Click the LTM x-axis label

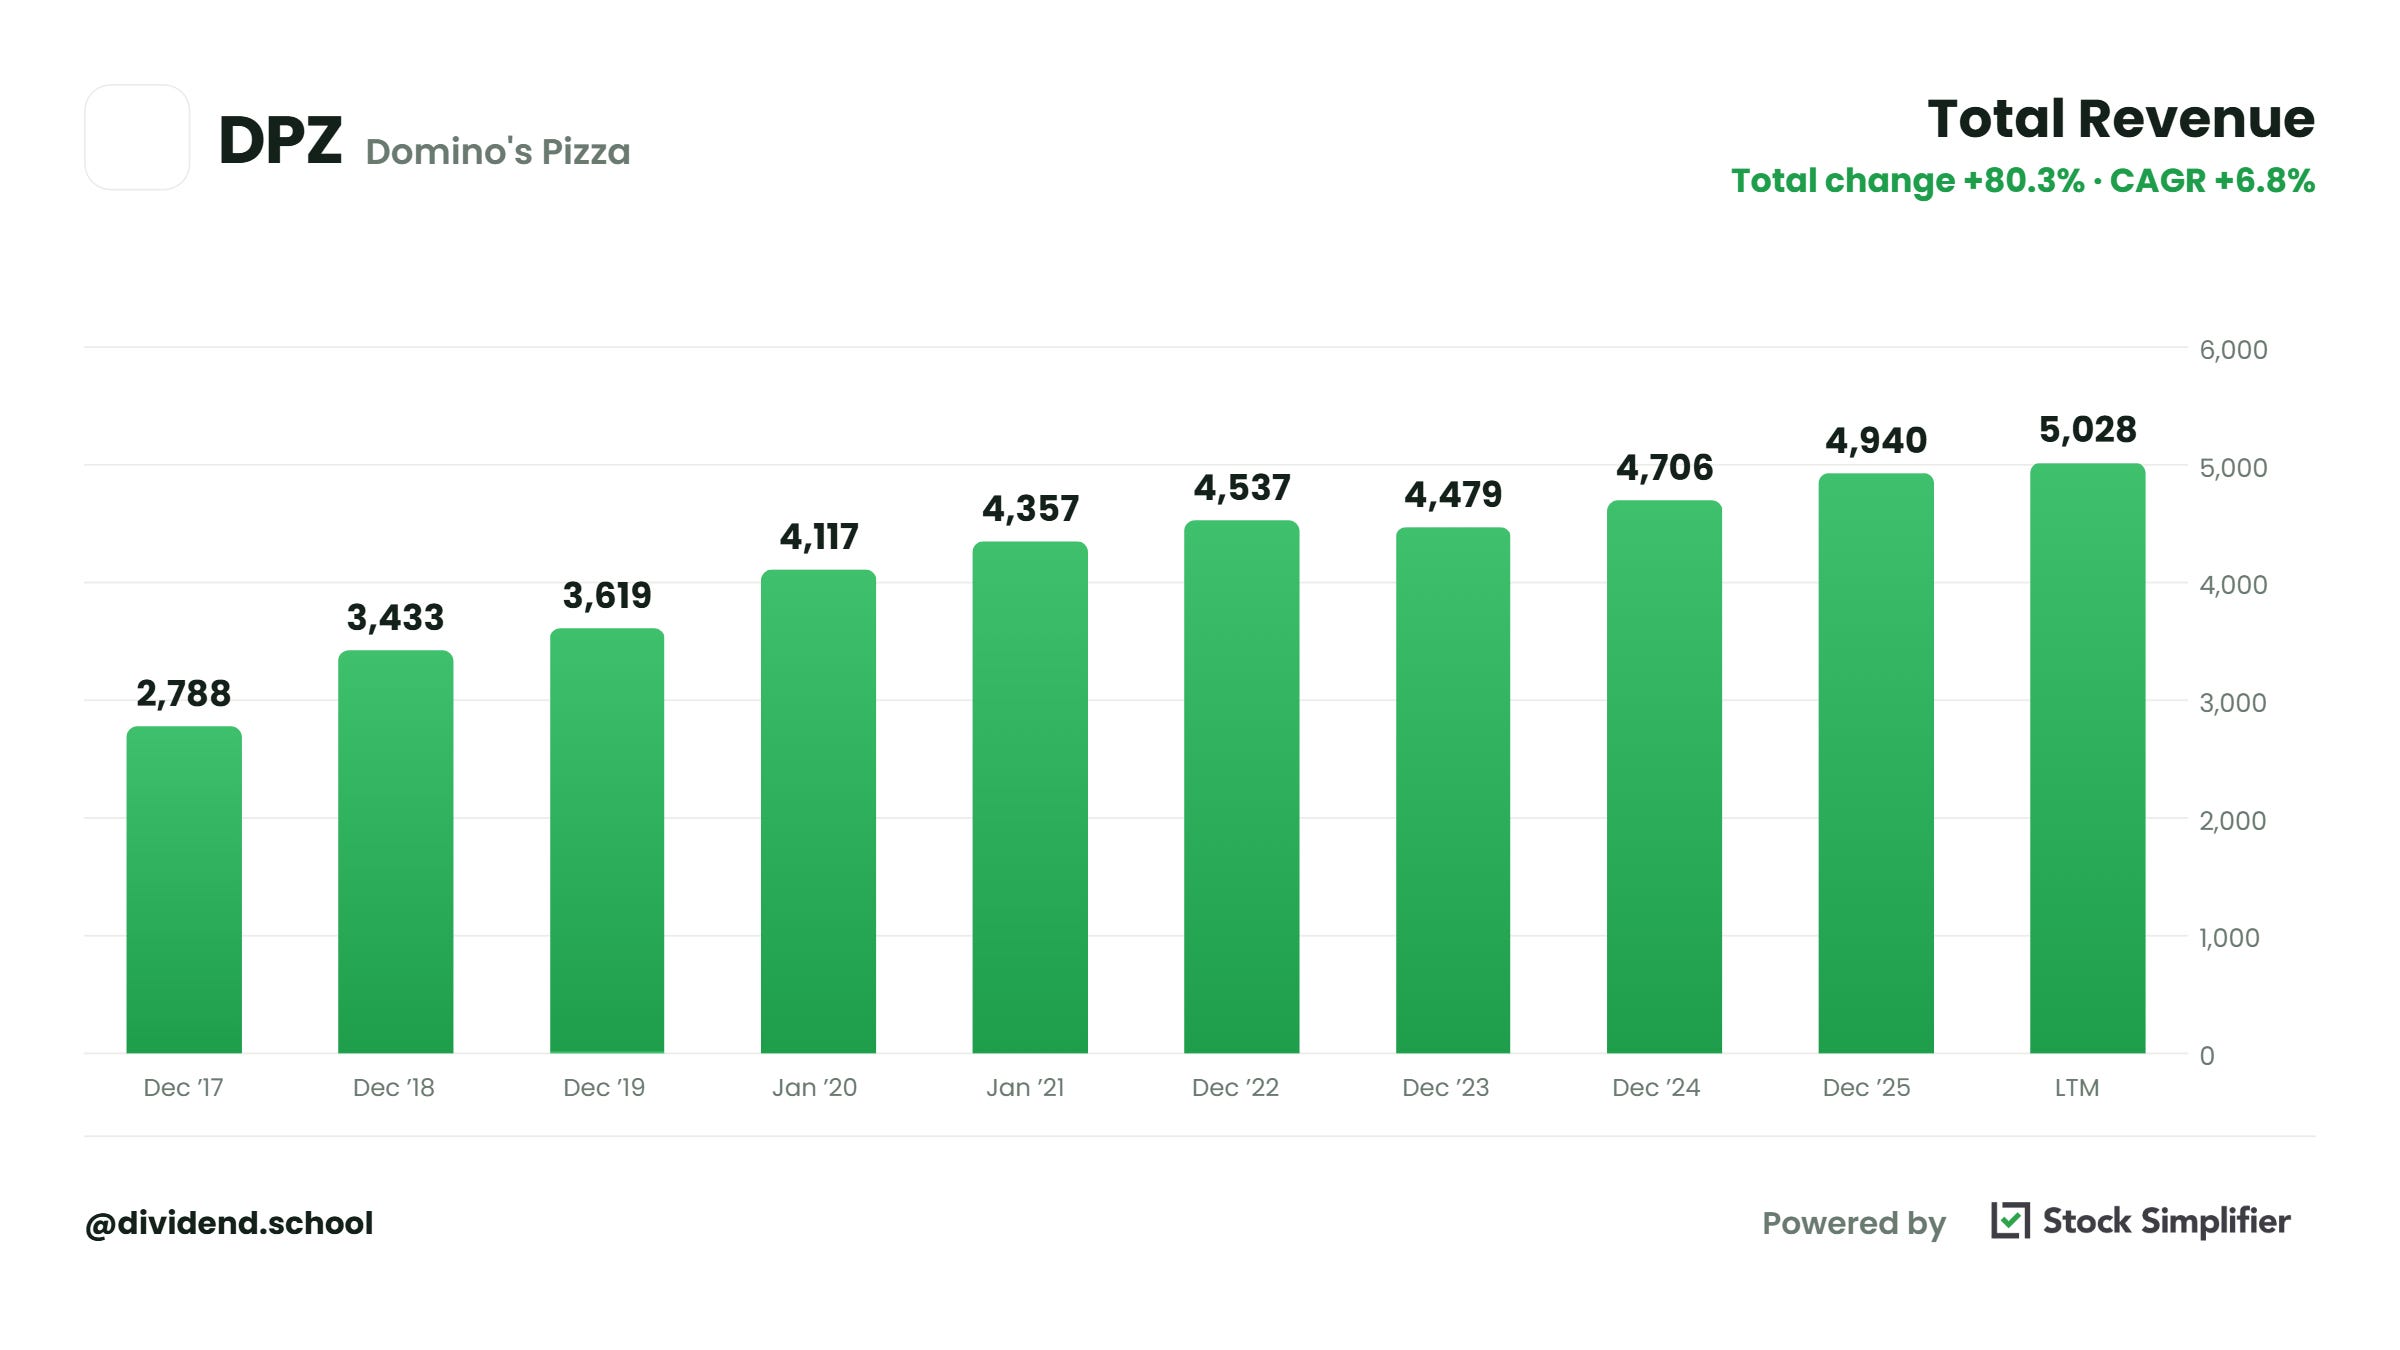coord(2077,1088)
